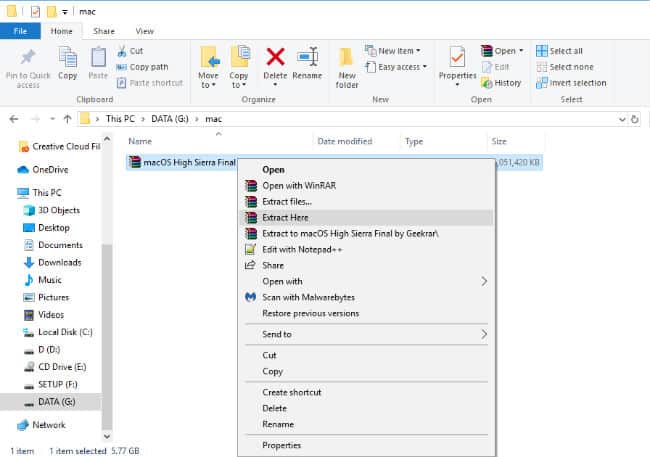Viewport: 650px width, 457px height.
Task: Click the red Delete X icon
Action: 275,57
